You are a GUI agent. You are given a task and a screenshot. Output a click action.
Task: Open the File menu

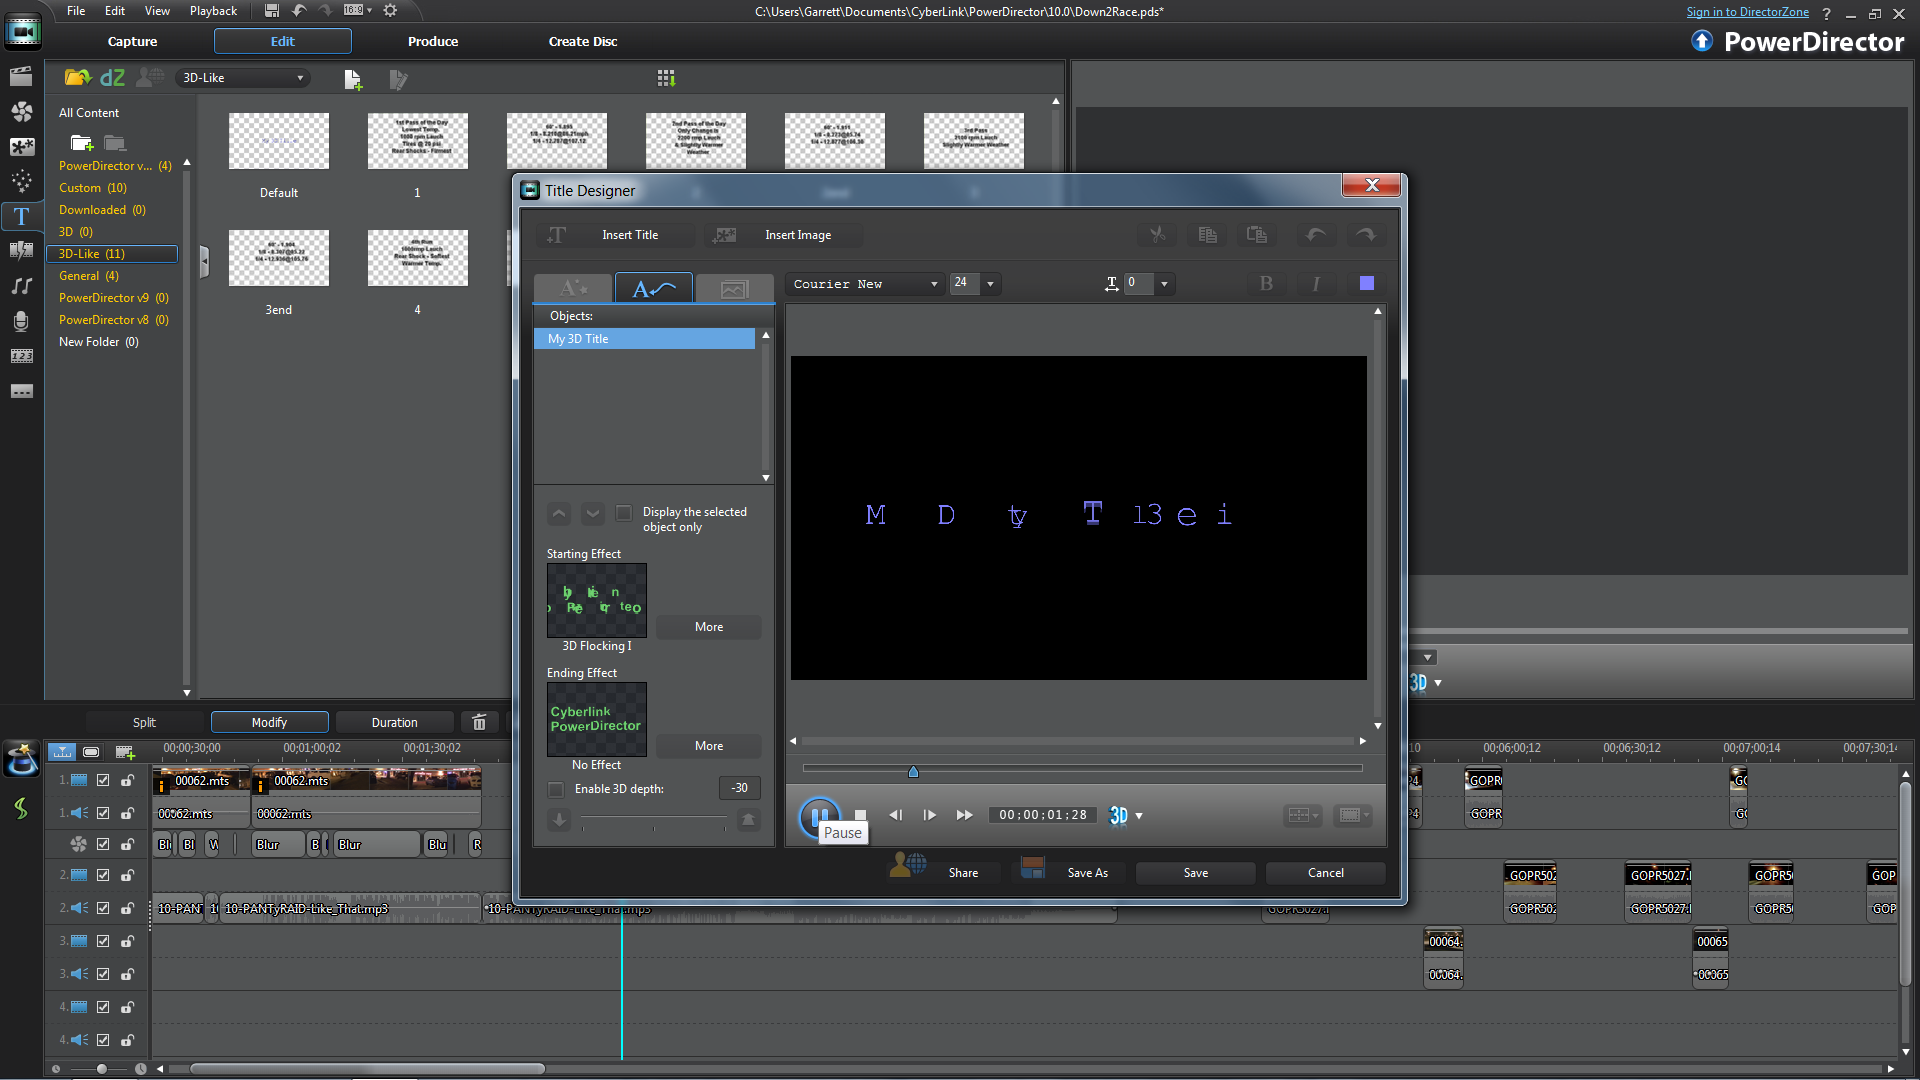(76, 11)
